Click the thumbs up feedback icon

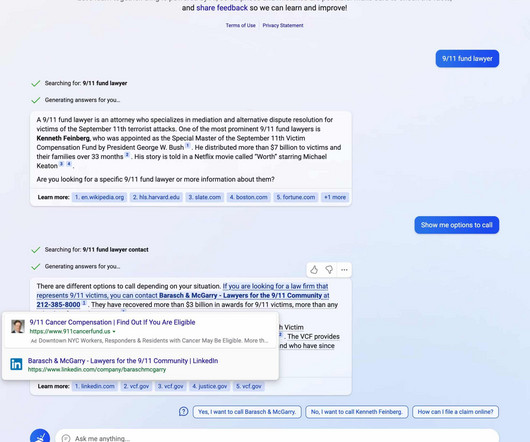click(x=314, y=270)
